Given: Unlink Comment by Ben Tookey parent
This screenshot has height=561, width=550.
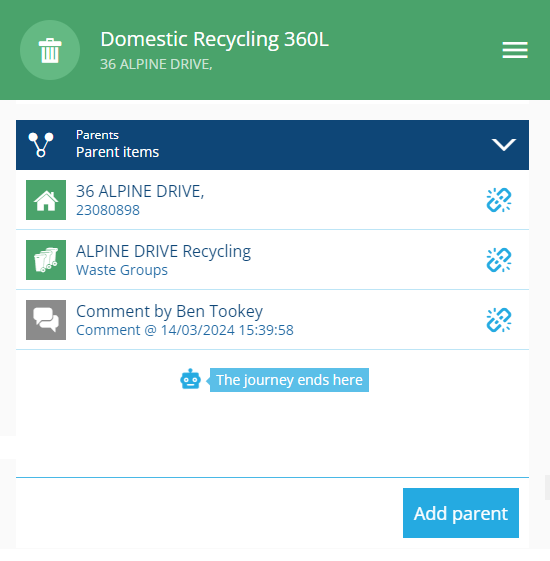Looking at the screenshot, I should 499,320.
